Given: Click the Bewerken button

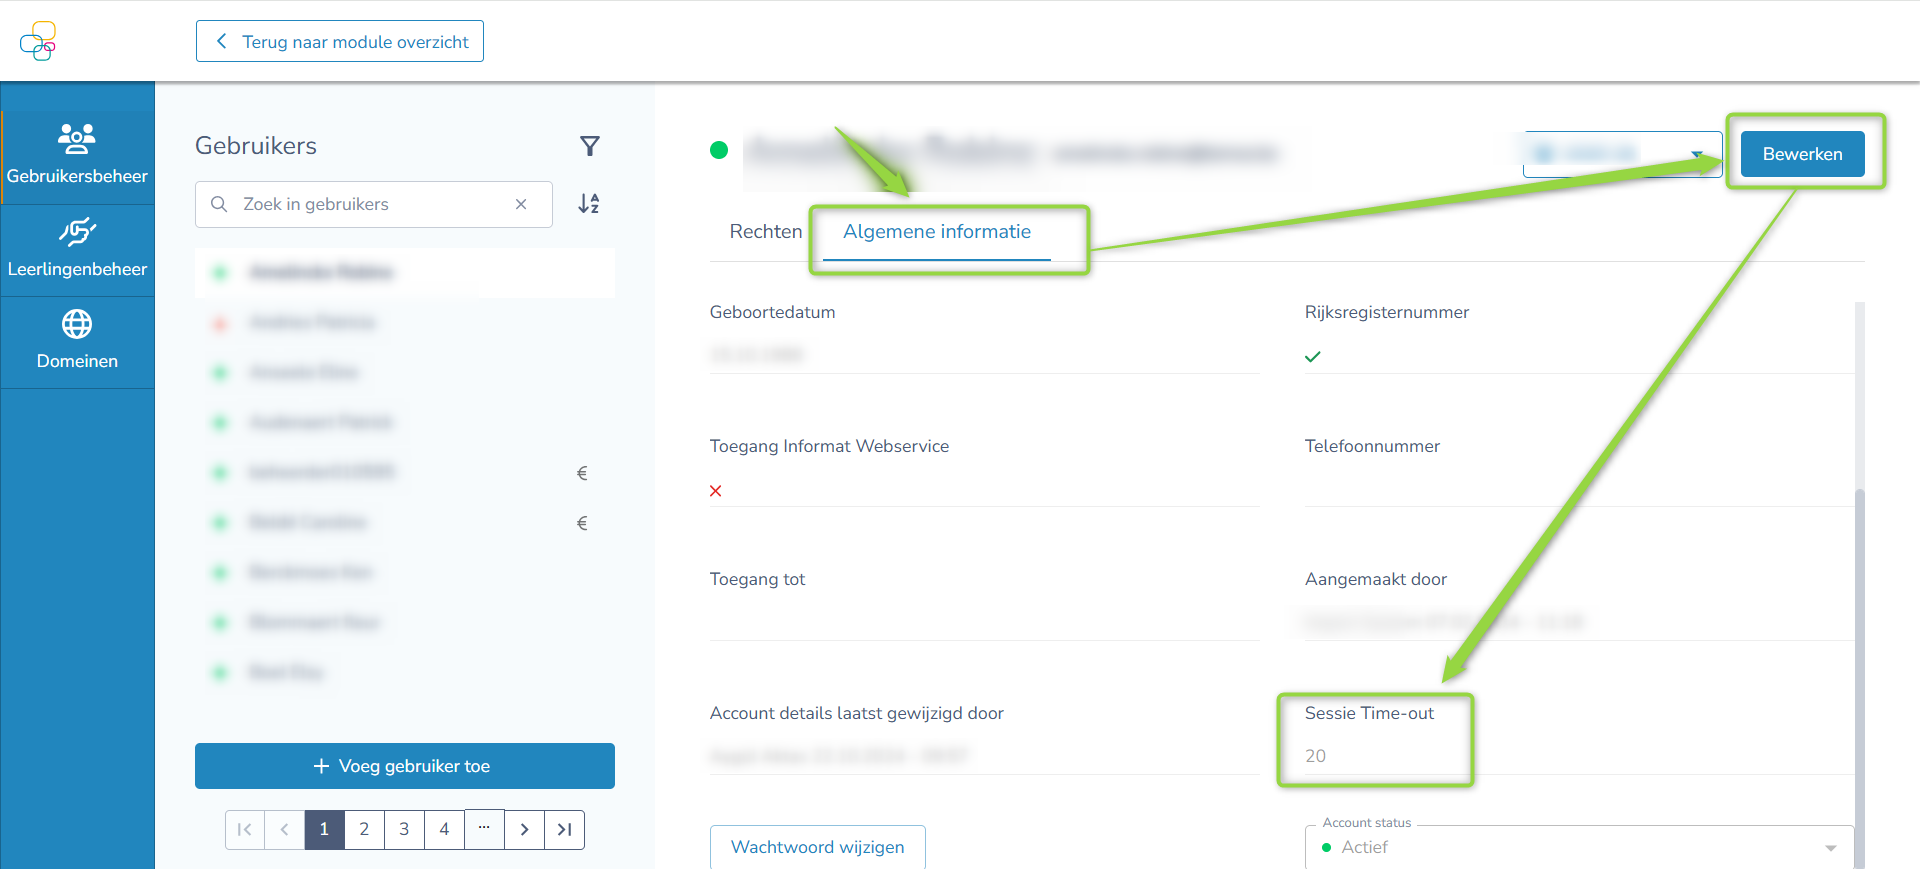Looking at the screenshot, I should 1801,154.
